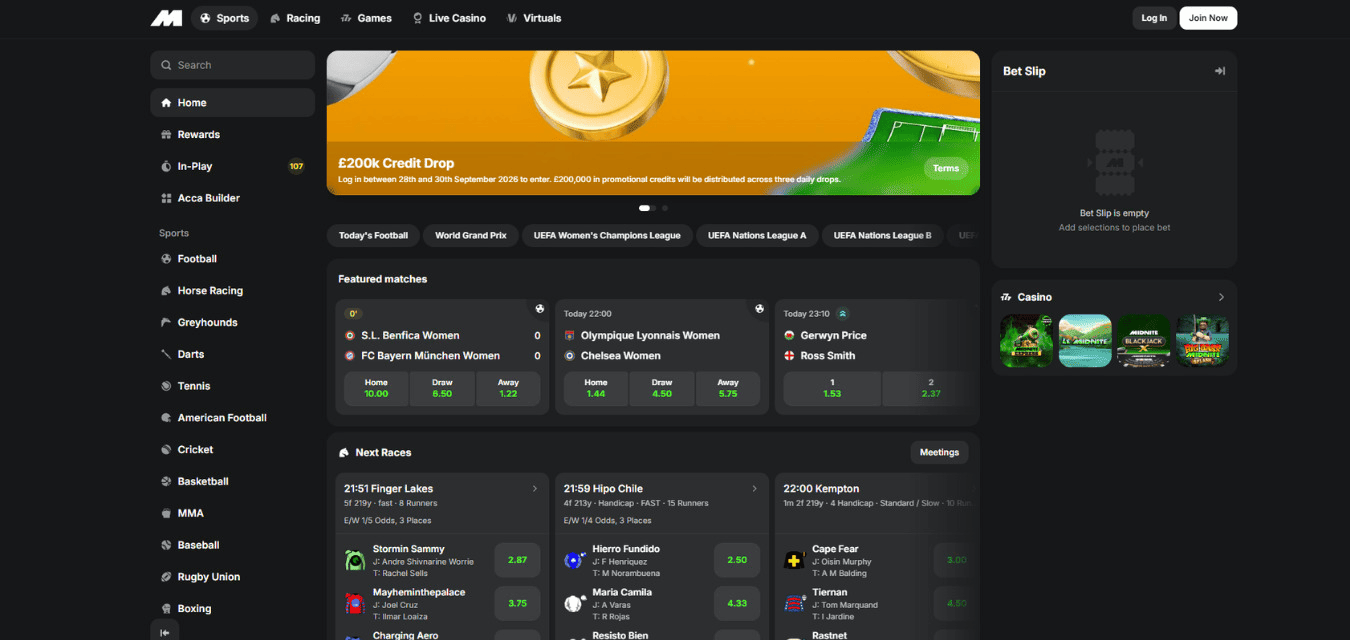
Task: Open the Games tab
Action: tap(366, 18)
